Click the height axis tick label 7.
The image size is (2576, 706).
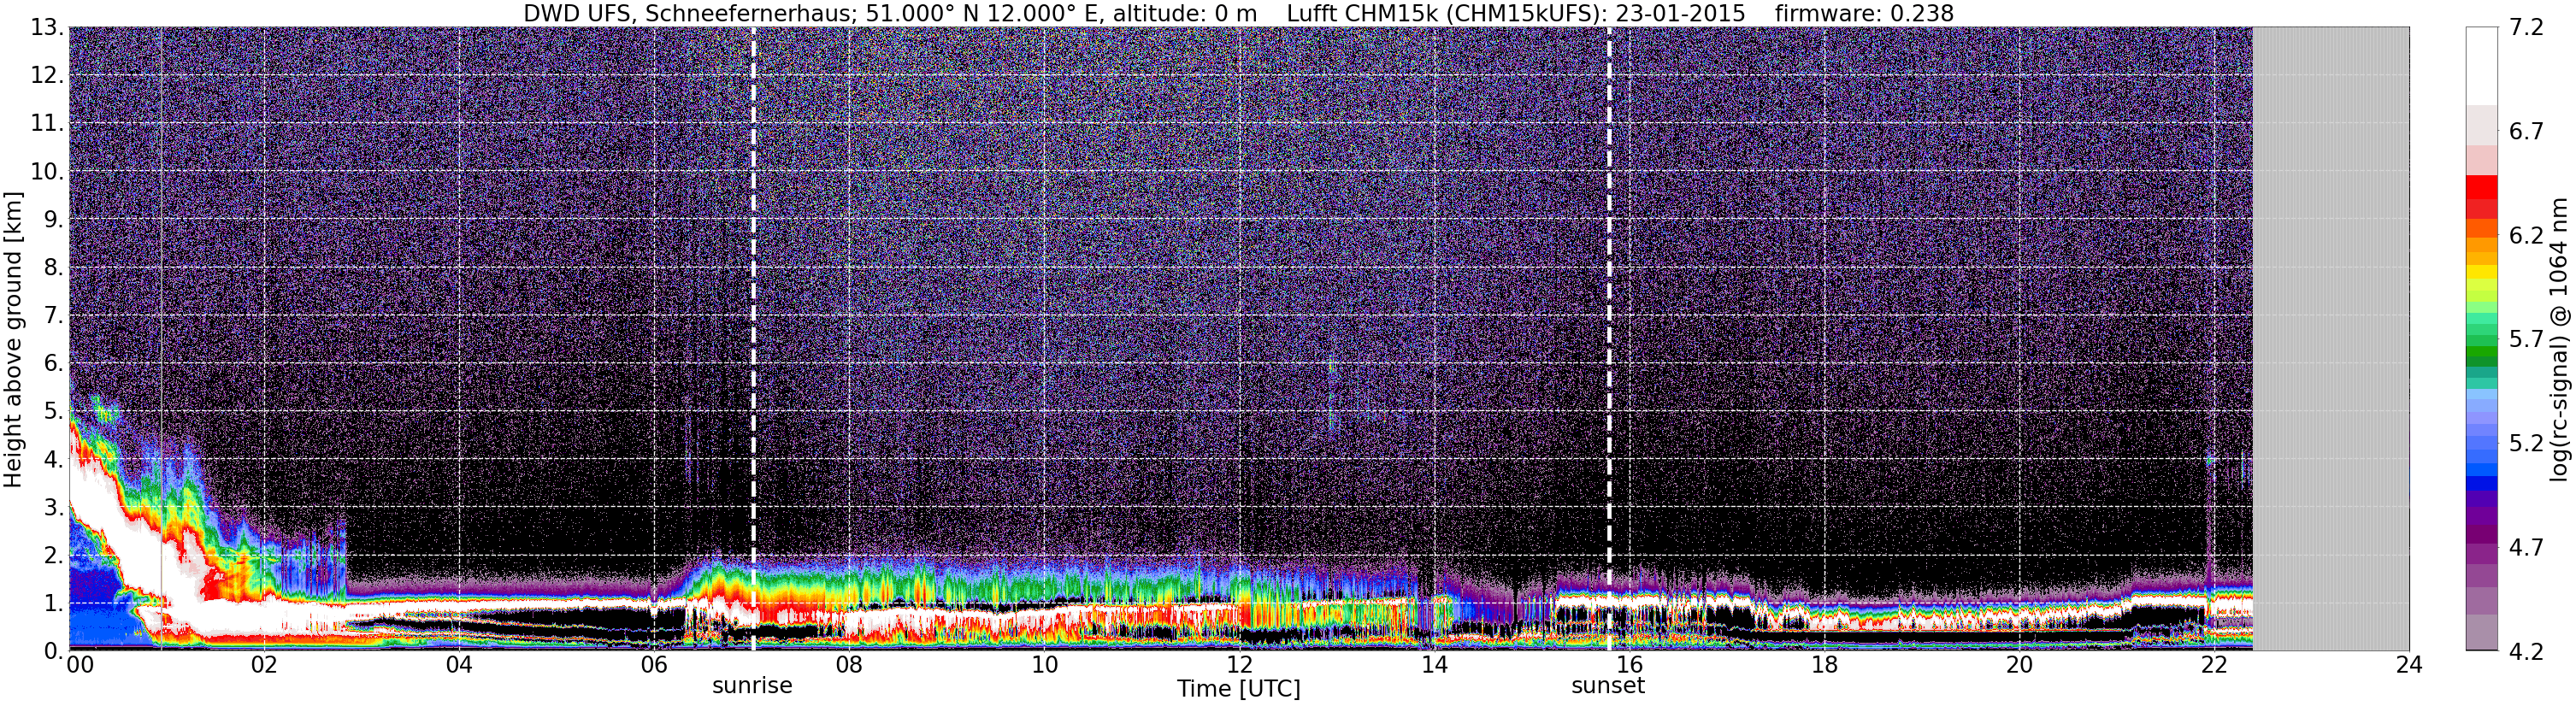(x=53, y=316)
